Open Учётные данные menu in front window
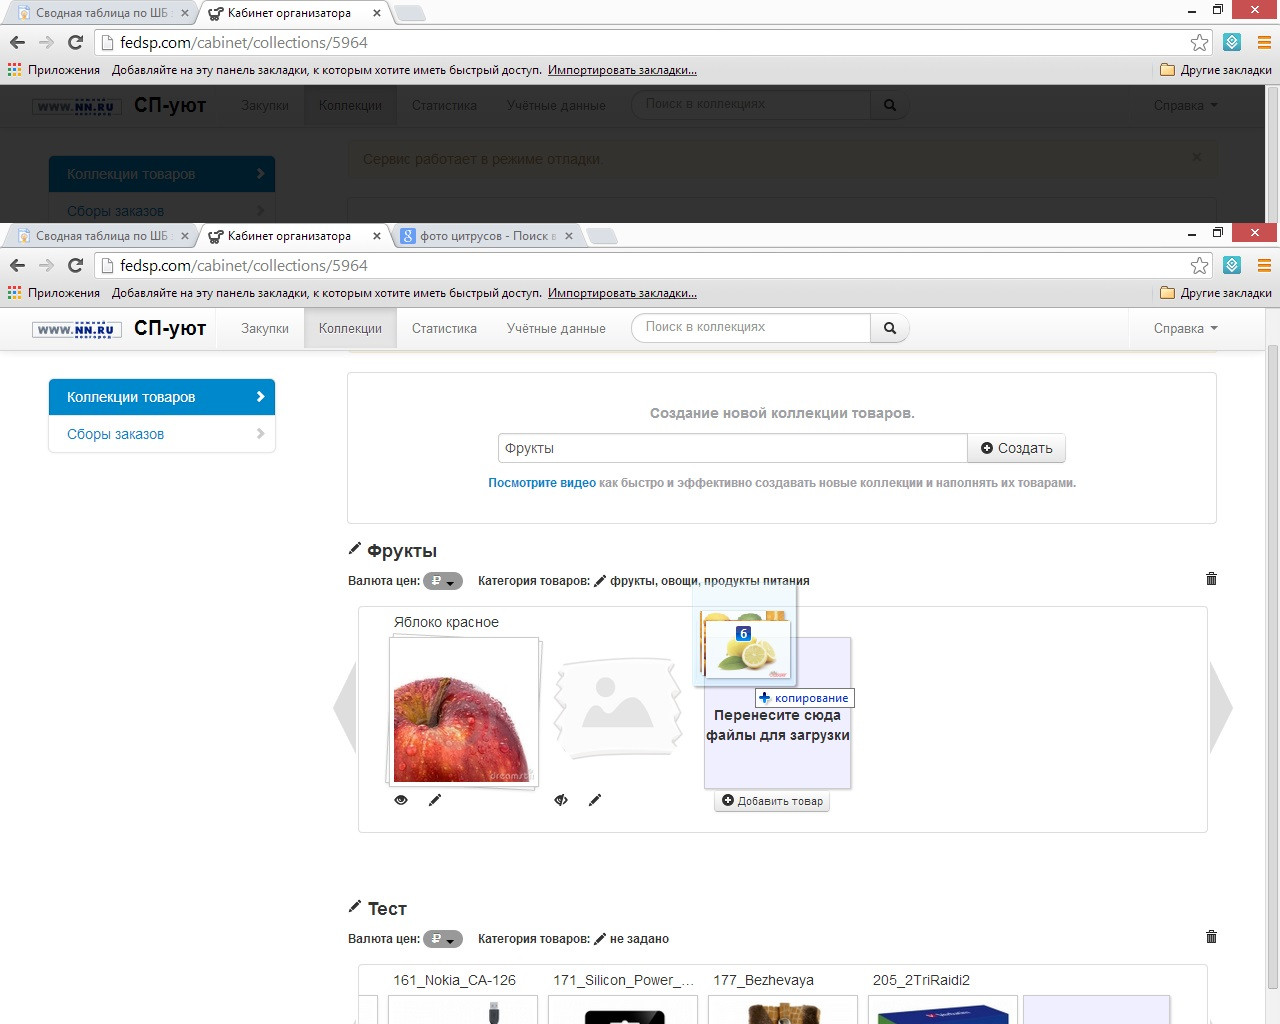1280x1024 pixels. [556, 328]
